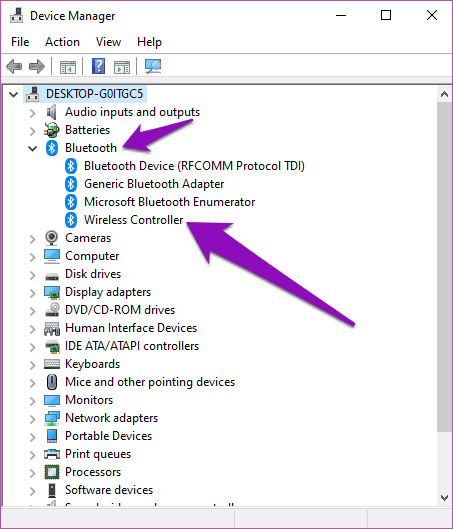The image size is (453, 529).
Task: Select the Print queues label
Action: tap(98, 454)
